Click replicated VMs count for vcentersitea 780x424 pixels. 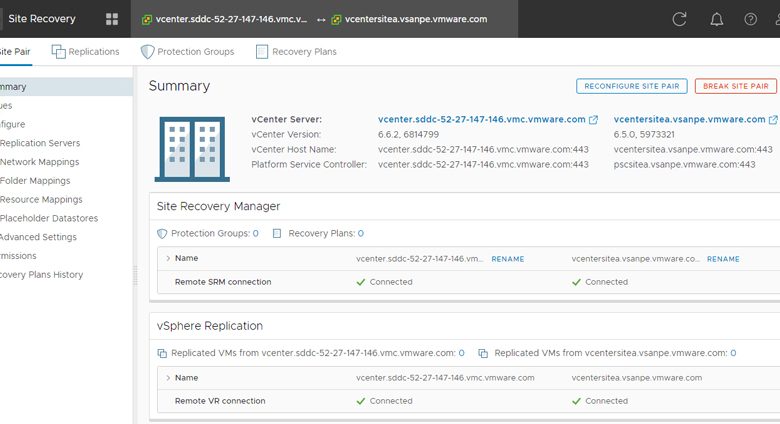(x=733, y=353)
